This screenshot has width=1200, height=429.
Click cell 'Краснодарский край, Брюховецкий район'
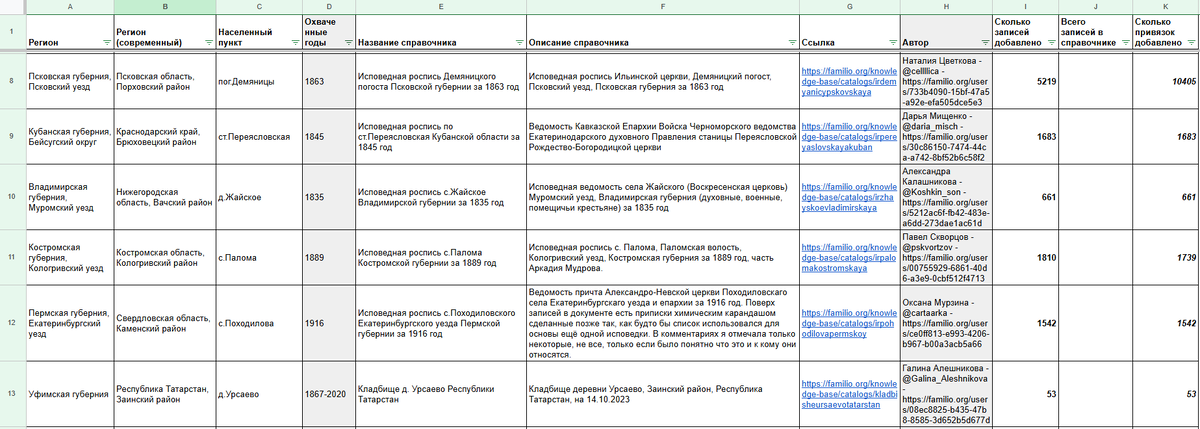pyautogui.click(x=164, y=136)
